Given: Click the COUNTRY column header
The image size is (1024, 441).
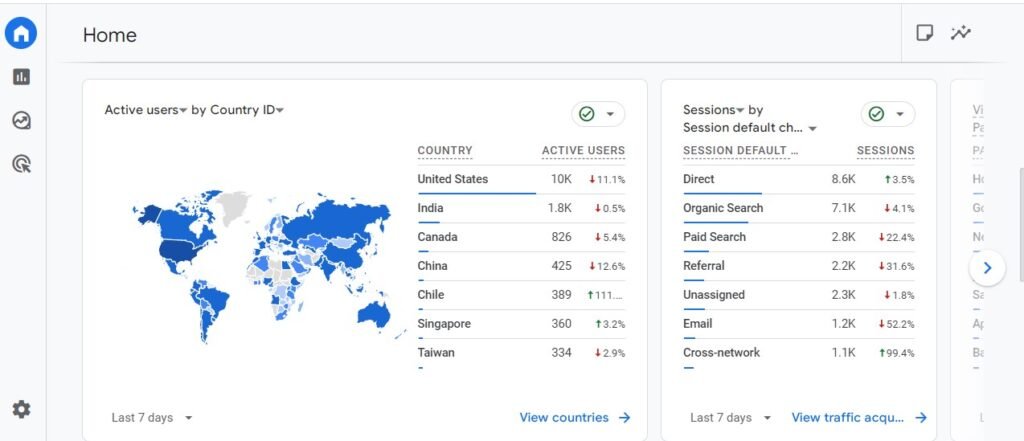Looking at the screenshot, I should click(x=445, y=150).
